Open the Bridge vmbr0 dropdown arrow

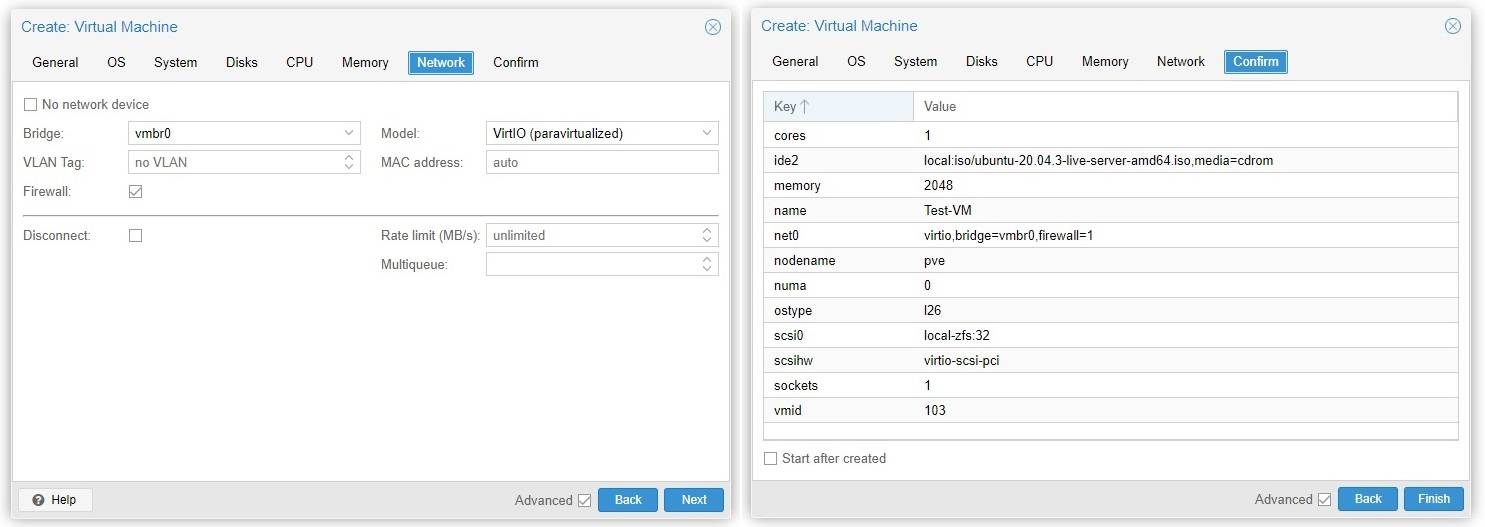[349, 133]
